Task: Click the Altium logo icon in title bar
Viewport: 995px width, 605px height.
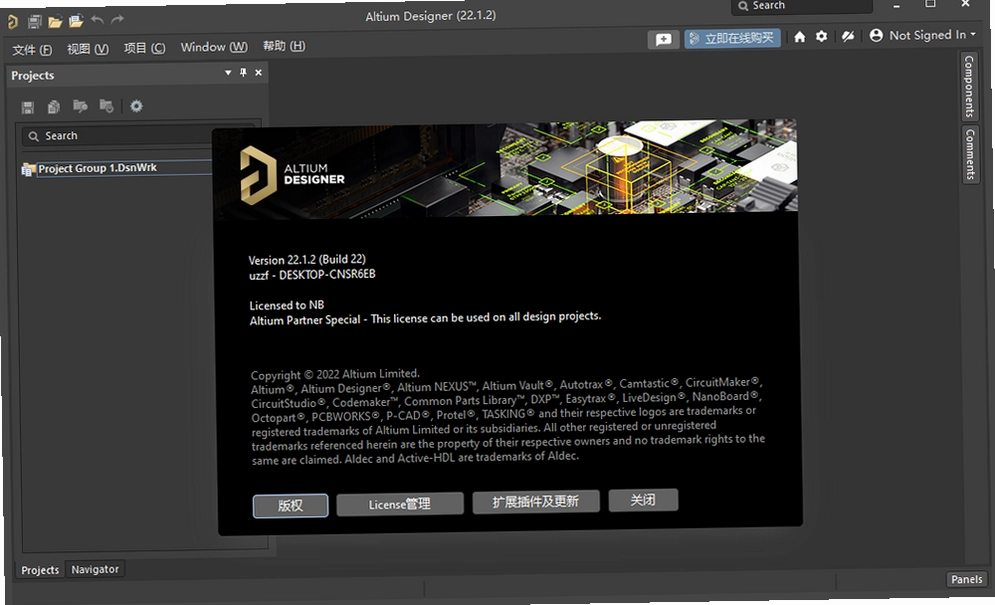Action: click(12, 22)
